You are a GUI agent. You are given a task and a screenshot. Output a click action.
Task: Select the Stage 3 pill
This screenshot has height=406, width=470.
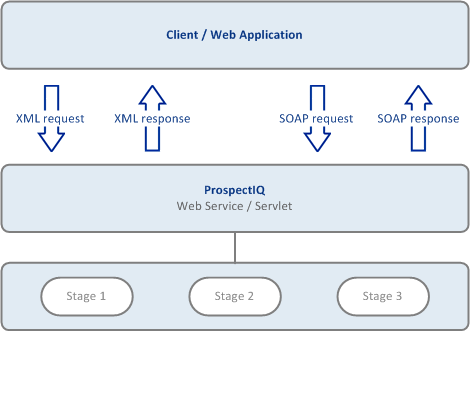[x=383, y=296]
